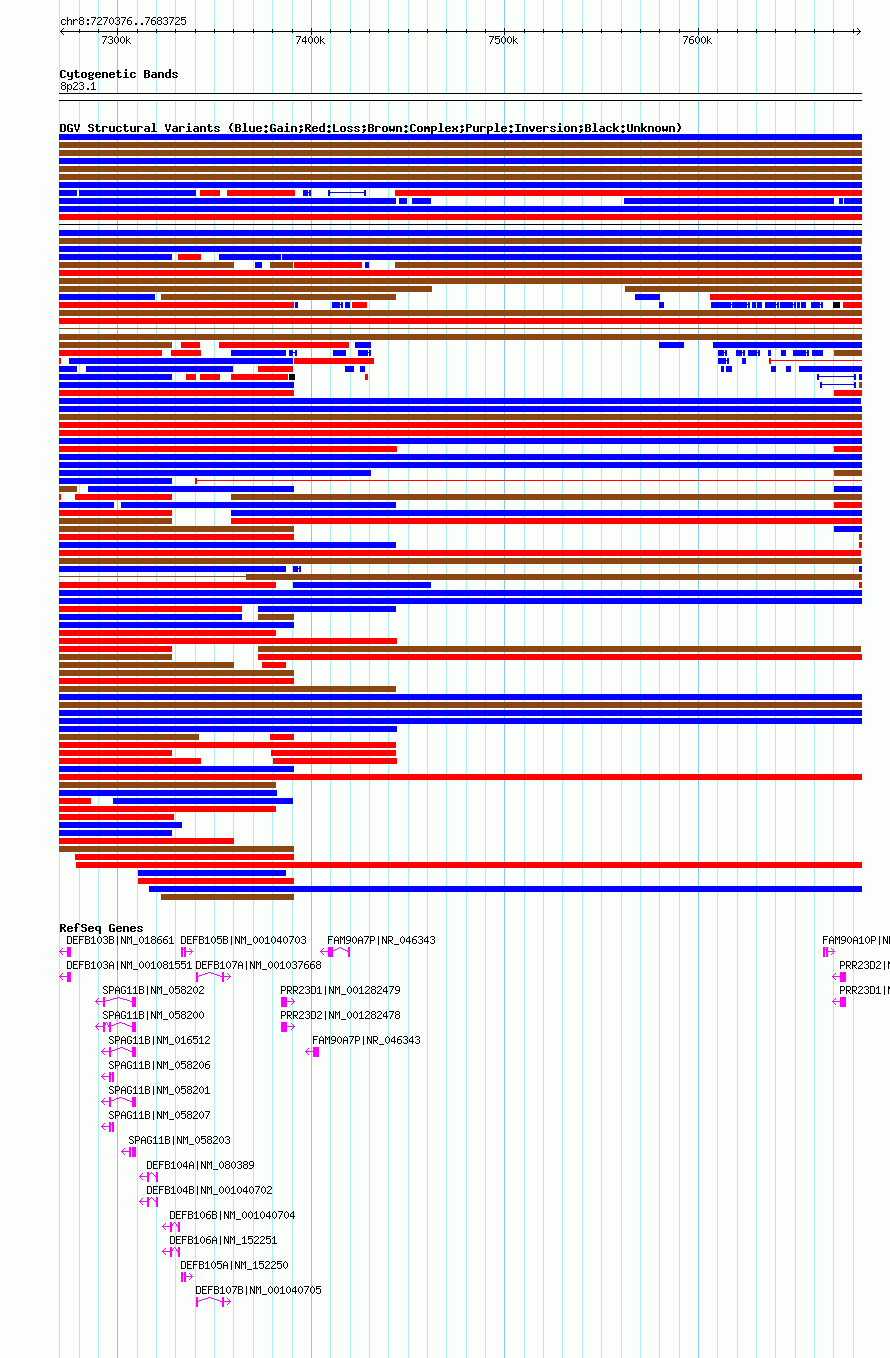This screenshot has height=1358, width=890.
Task: Click transcript label SPAG11B|NM_058200
Action: 153,1015
